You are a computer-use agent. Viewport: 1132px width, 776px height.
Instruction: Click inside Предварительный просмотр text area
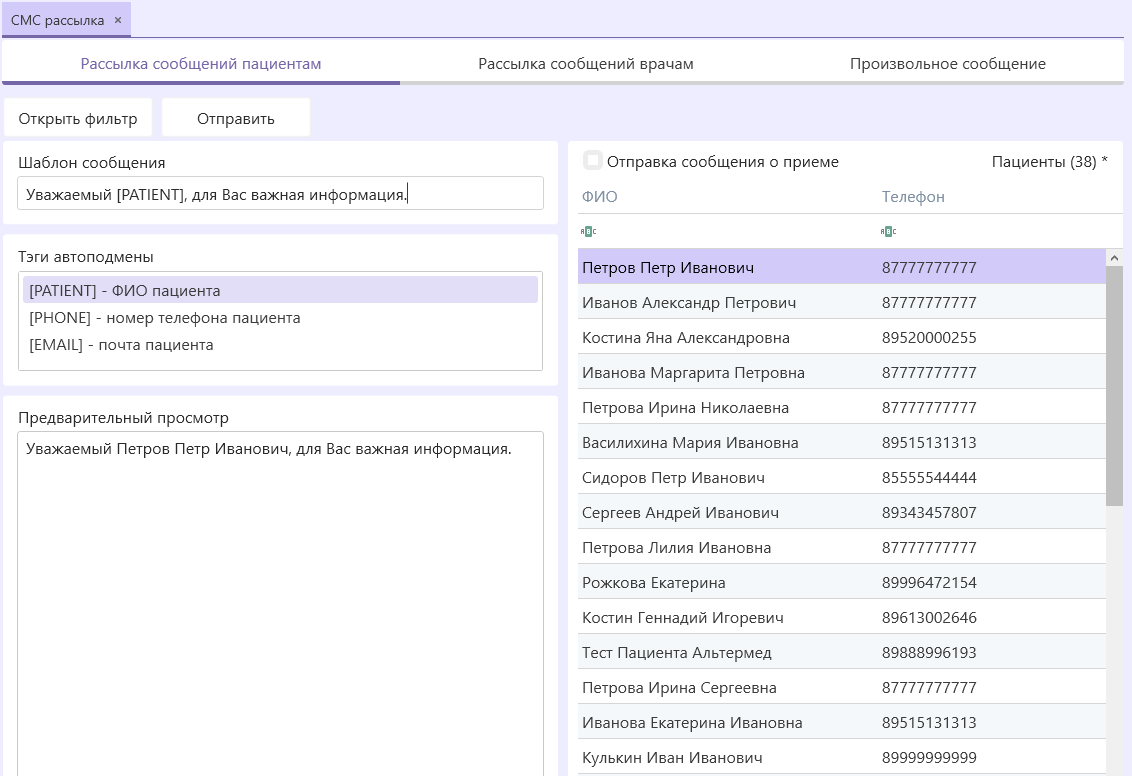(280, 603)
